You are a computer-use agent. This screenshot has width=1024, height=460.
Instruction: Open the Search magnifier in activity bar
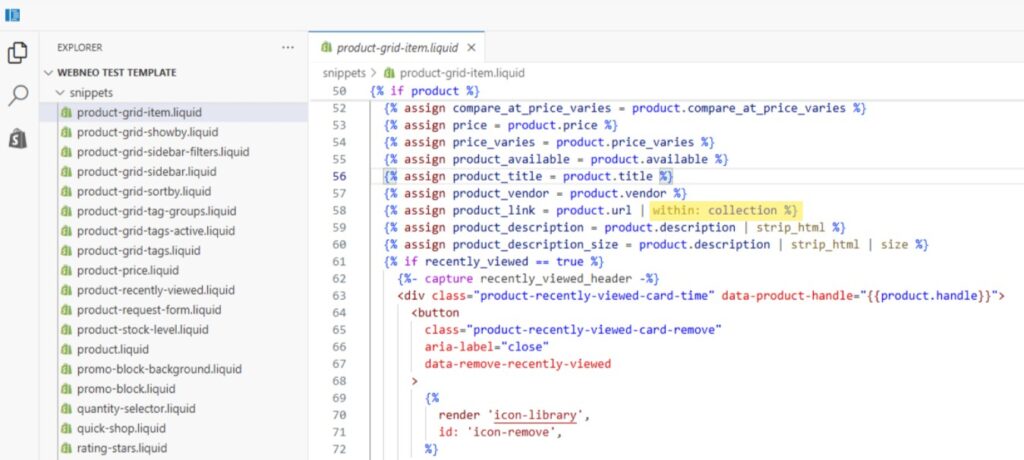click(x=17, y=96)
